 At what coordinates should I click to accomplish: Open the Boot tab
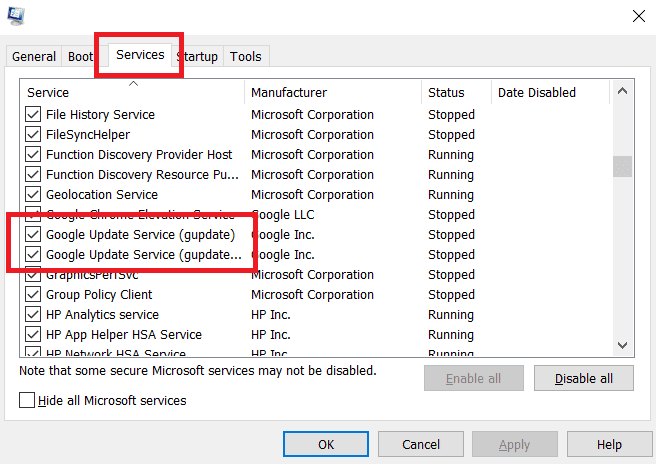click(80, 56)
